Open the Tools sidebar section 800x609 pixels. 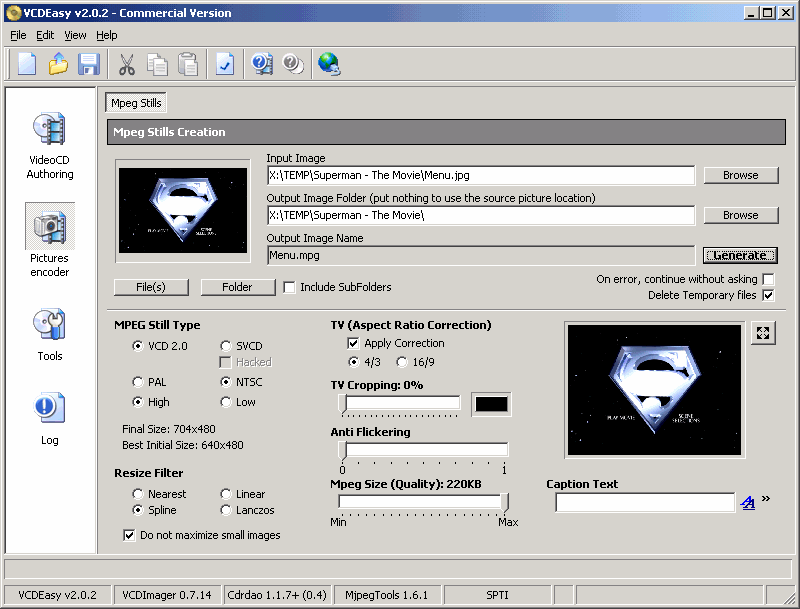coord(49,333)
